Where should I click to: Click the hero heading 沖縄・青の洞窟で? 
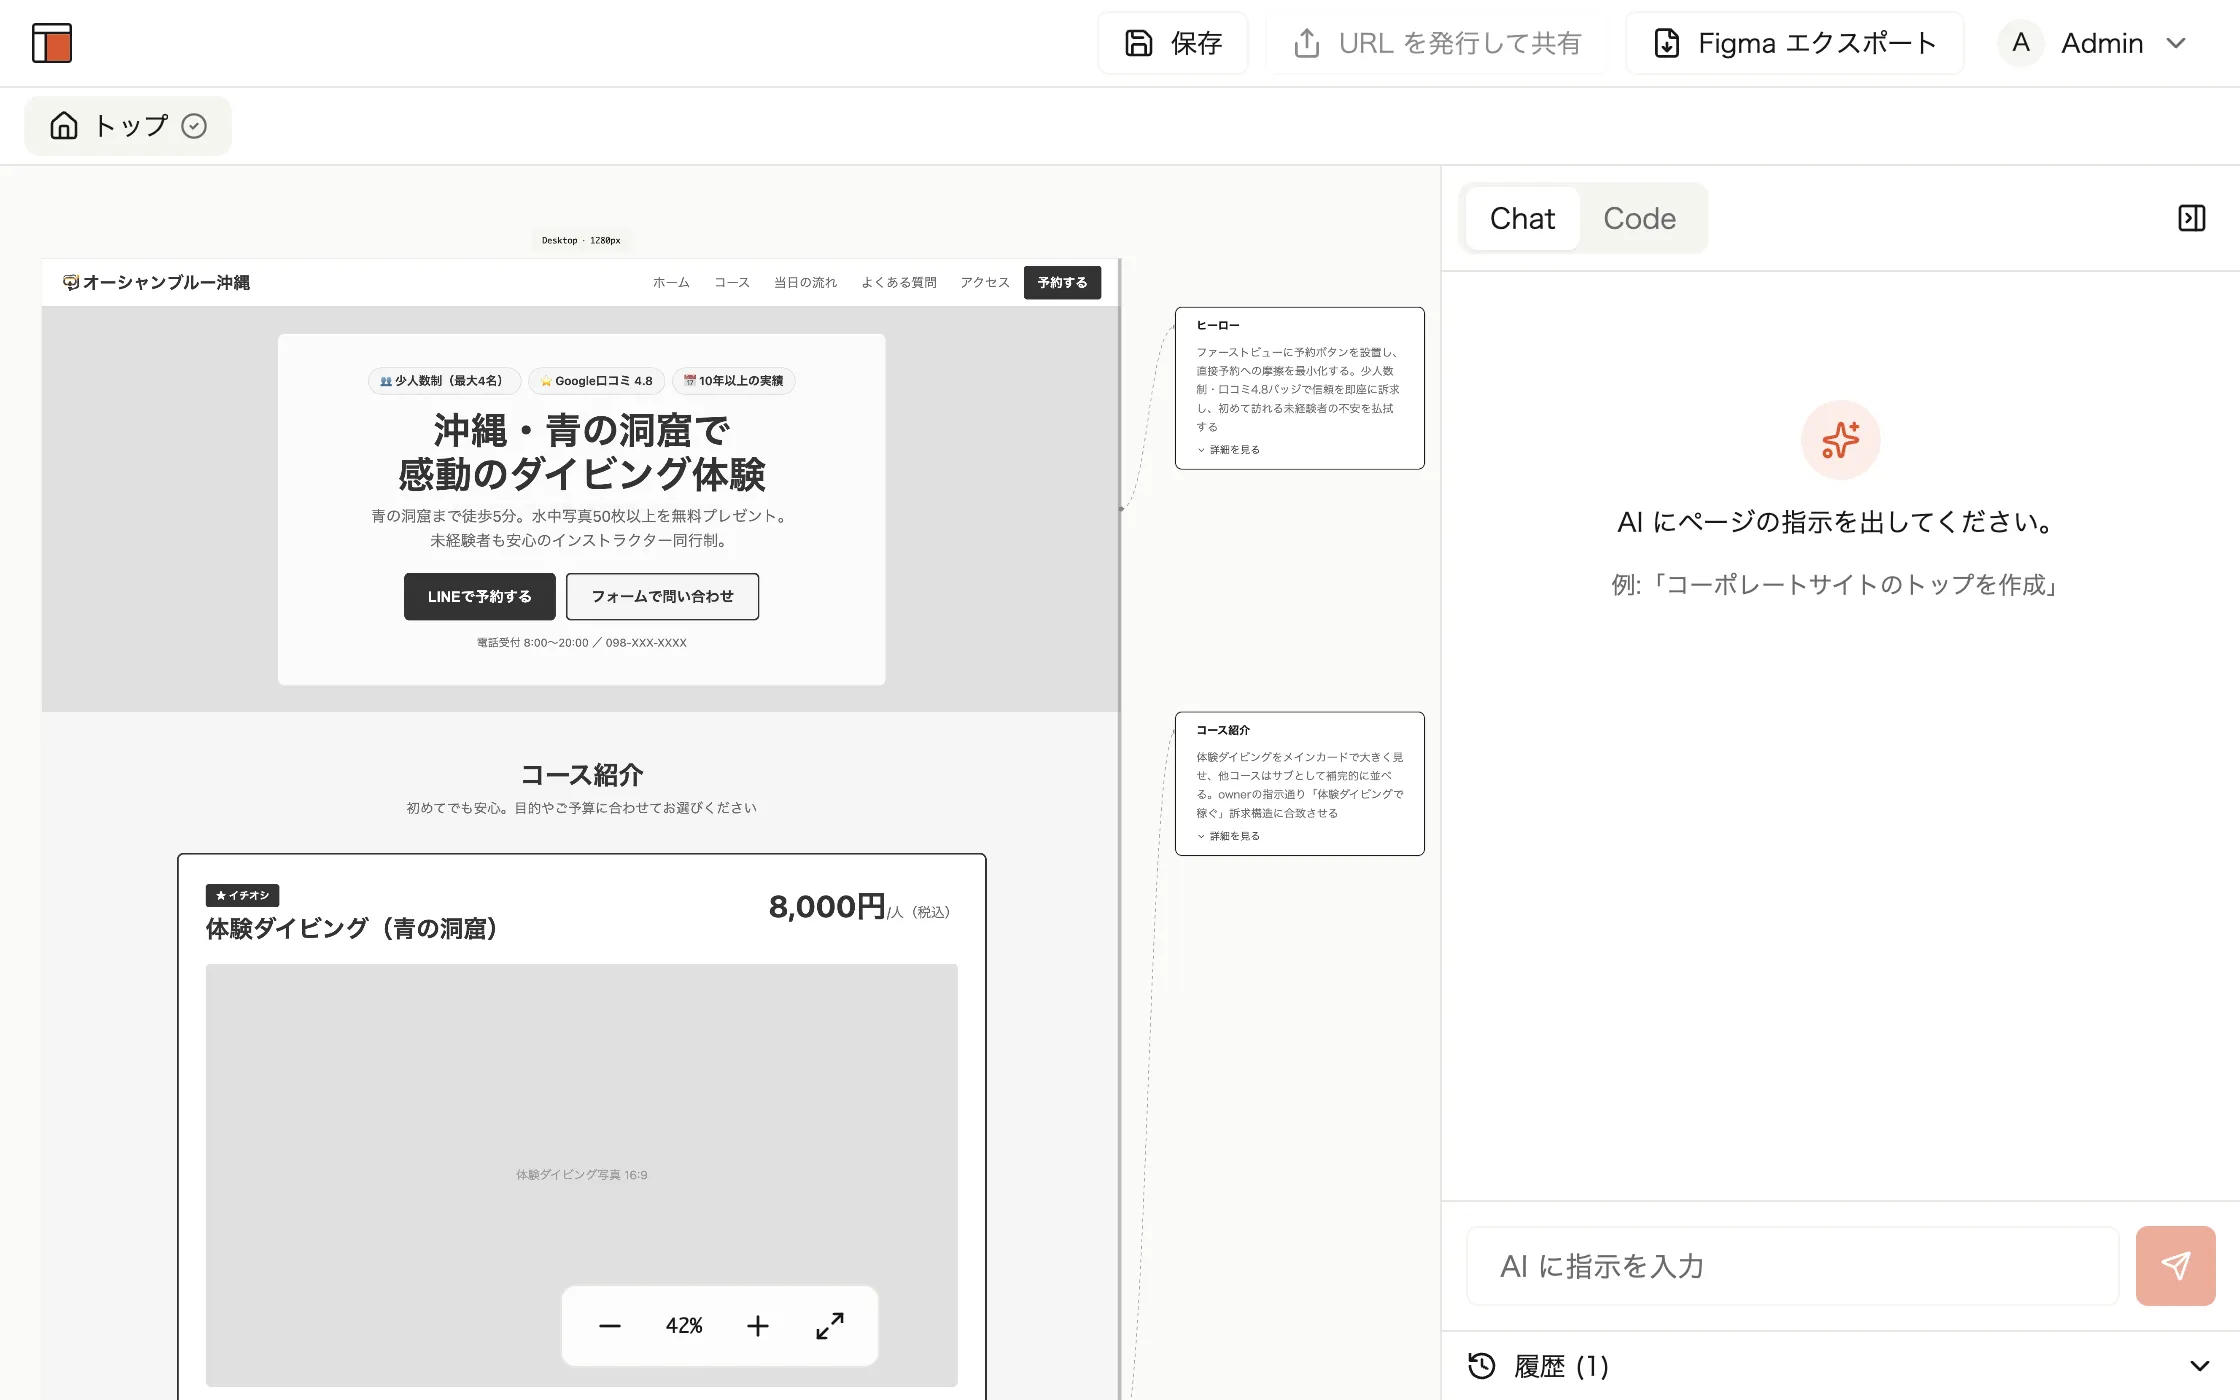[582, 431]
